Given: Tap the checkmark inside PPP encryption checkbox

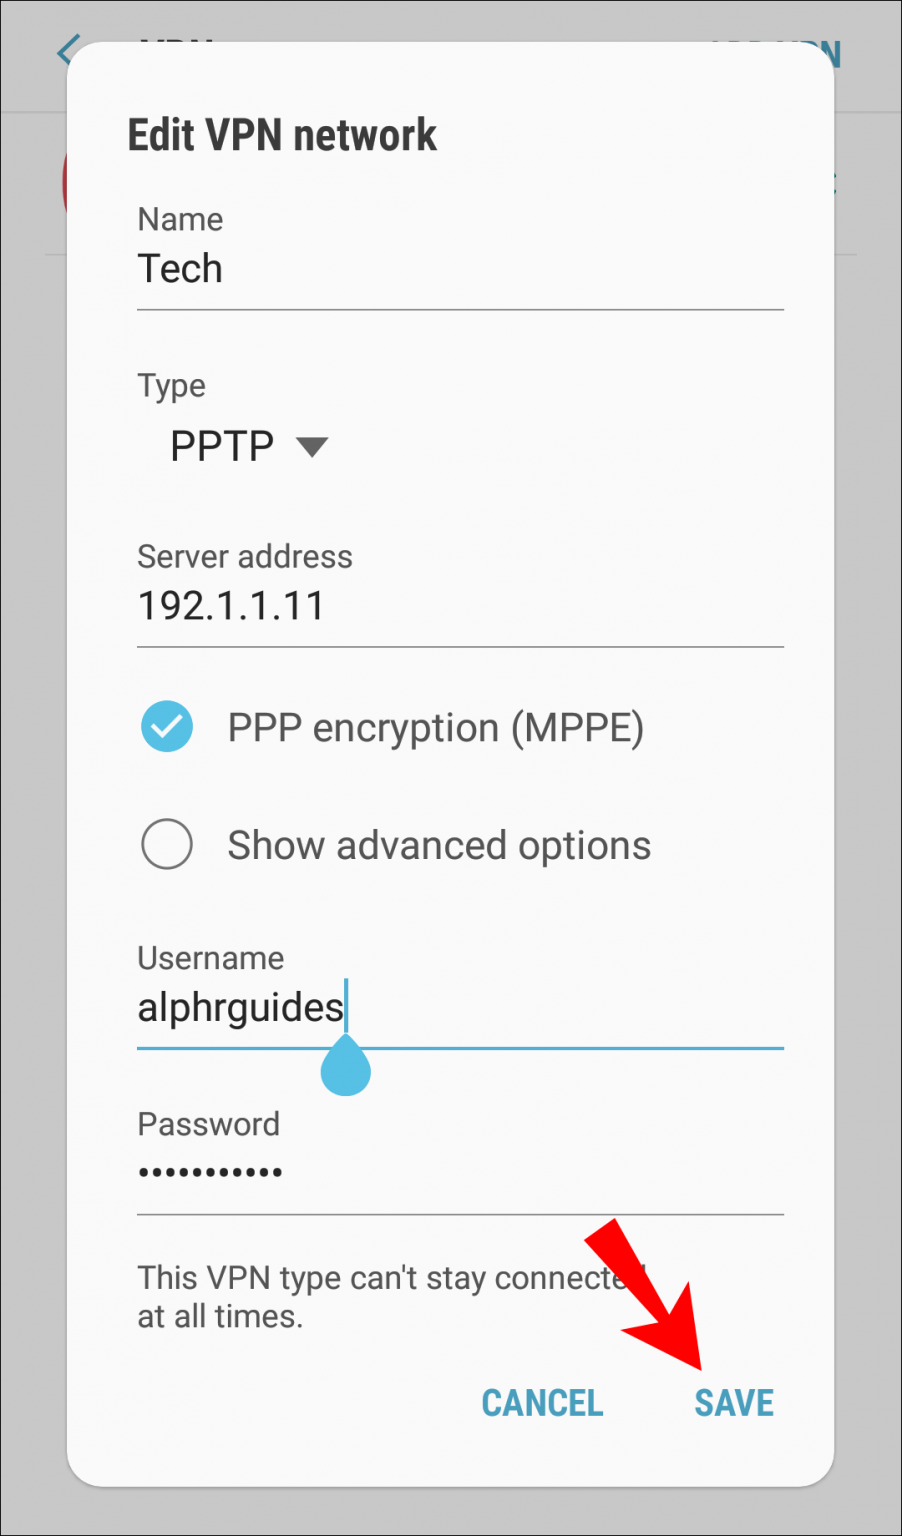Looking at the screenshot, I should [166, 727].
